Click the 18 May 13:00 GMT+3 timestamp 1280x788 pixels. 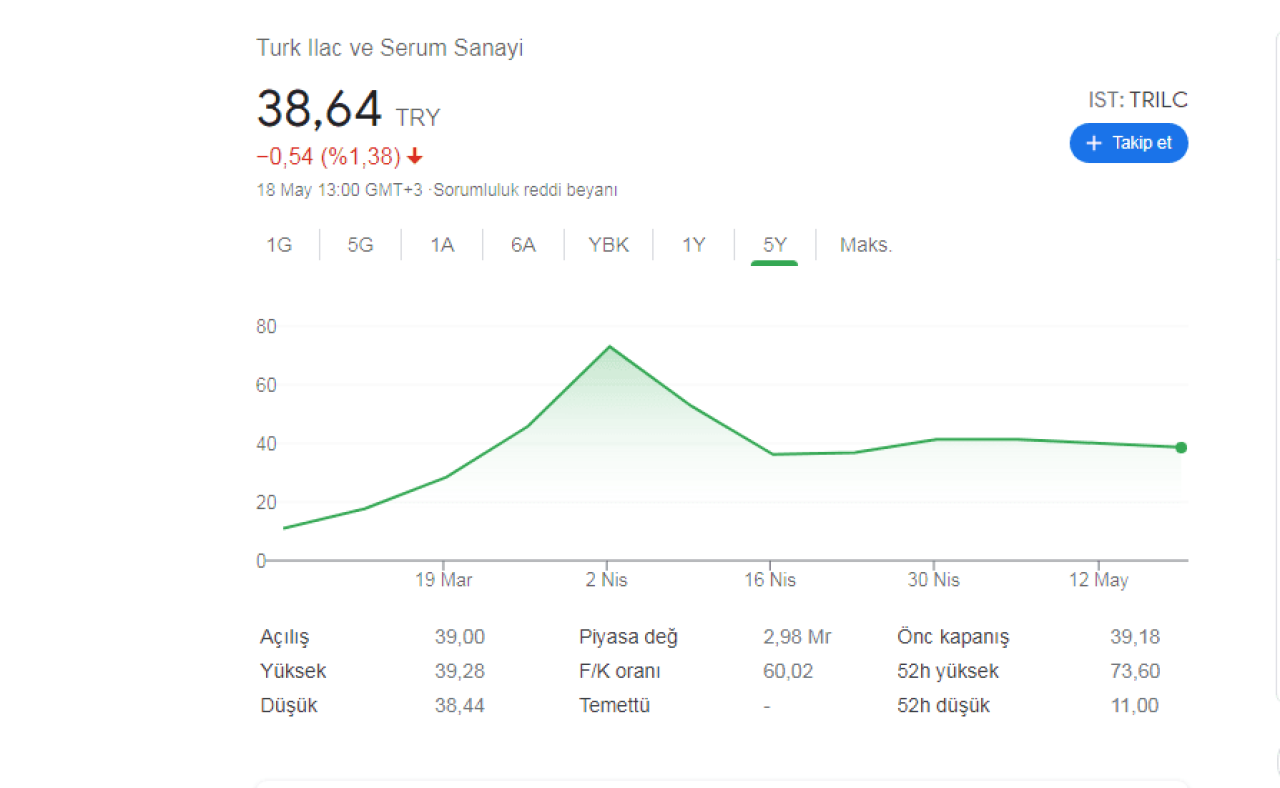340,190
